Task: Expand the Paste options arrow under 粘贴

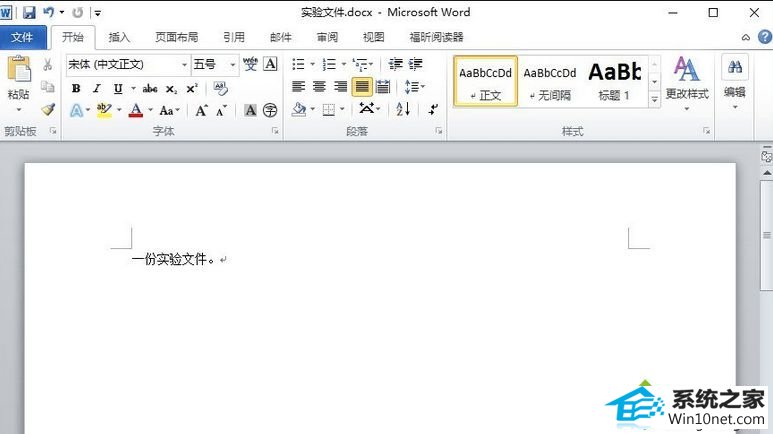Action: tap(19, 109)
